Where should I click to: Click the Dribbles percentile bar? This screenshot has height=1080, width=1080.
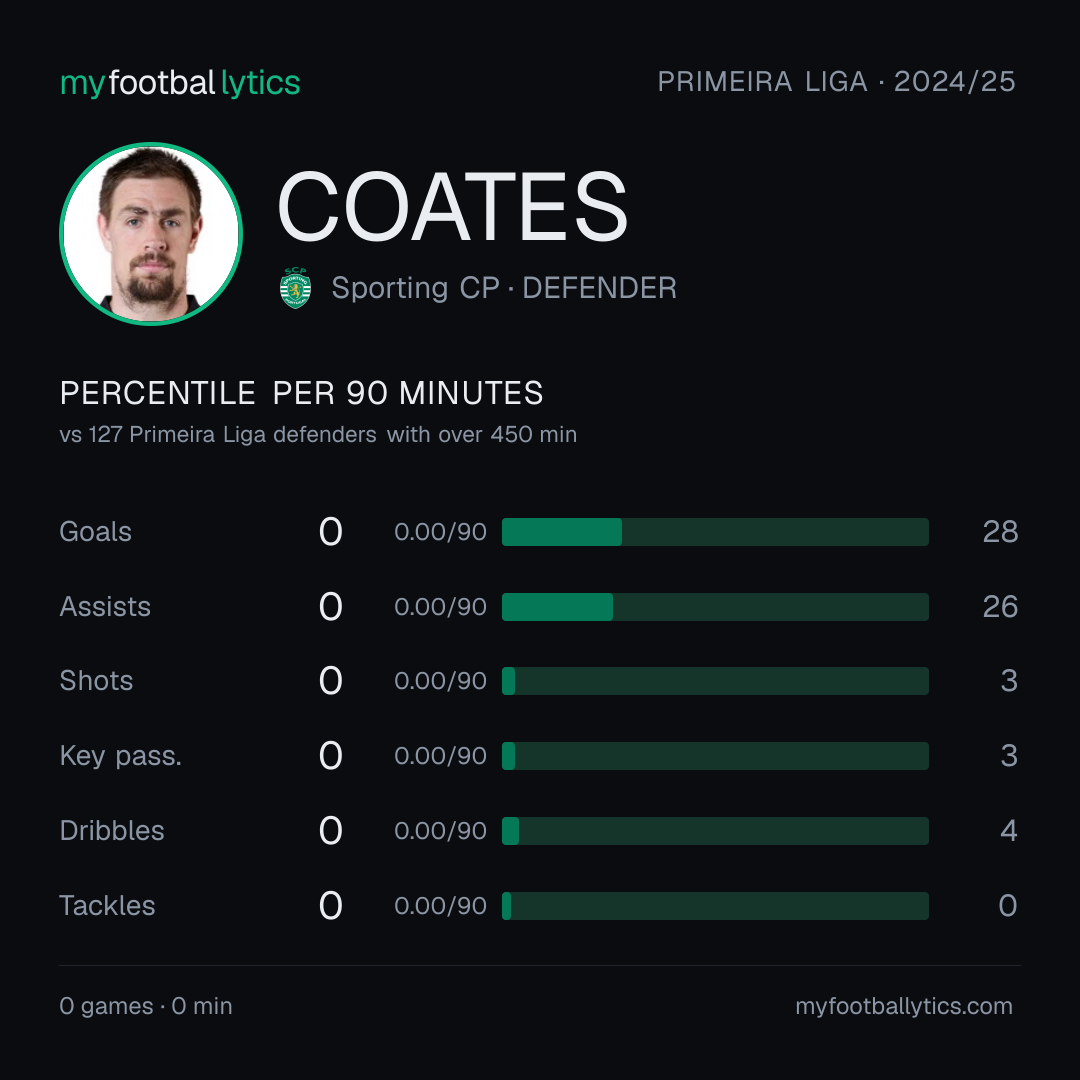(715, 831)
